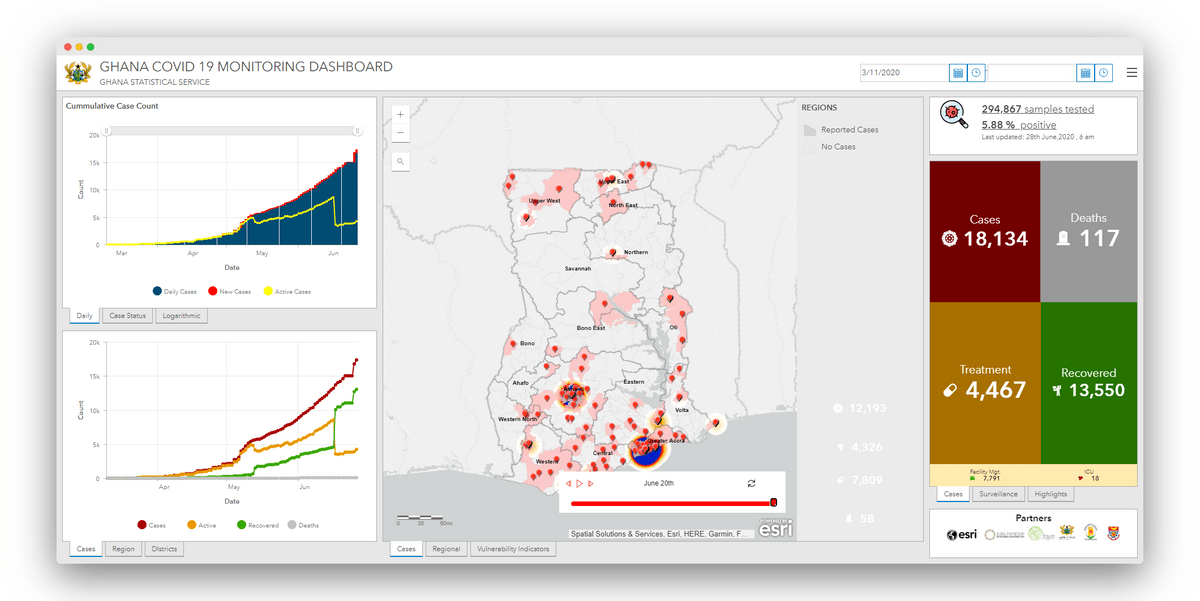The image size is (1200, 601).
Task: Open time picker for the start date
Action: pyautogui.click(x=976, y=73)
